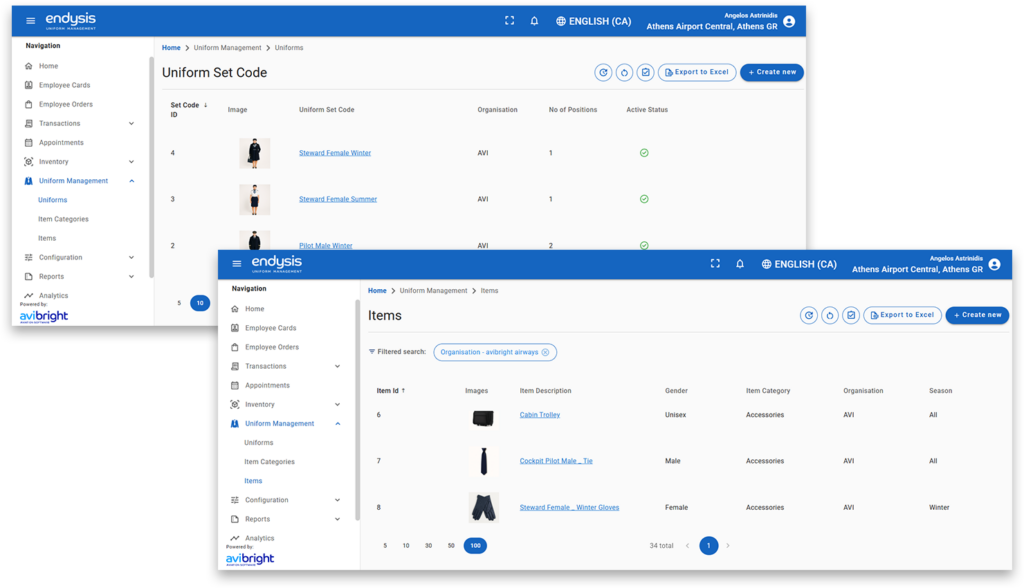Click Create new button in Items window
The image size is (1024, 588).
[978, 315]
